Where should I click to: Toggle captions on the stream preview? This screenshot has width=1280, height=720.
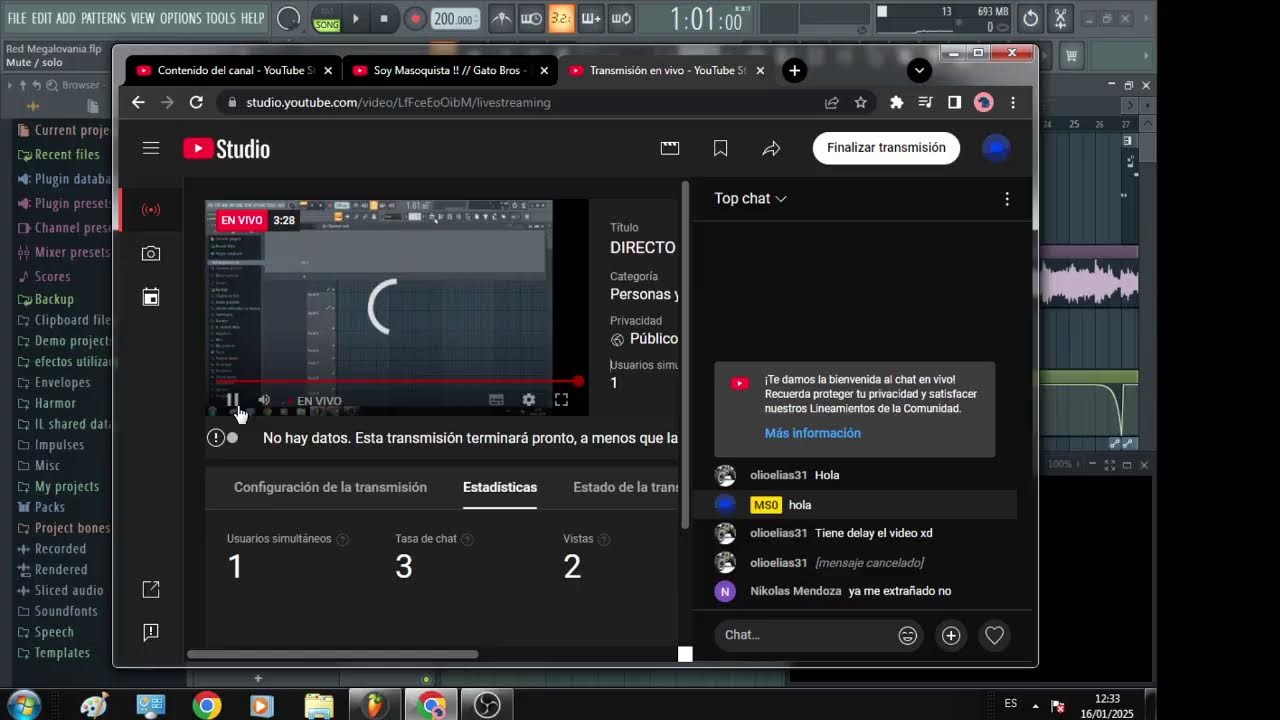(x=496, y=400)
